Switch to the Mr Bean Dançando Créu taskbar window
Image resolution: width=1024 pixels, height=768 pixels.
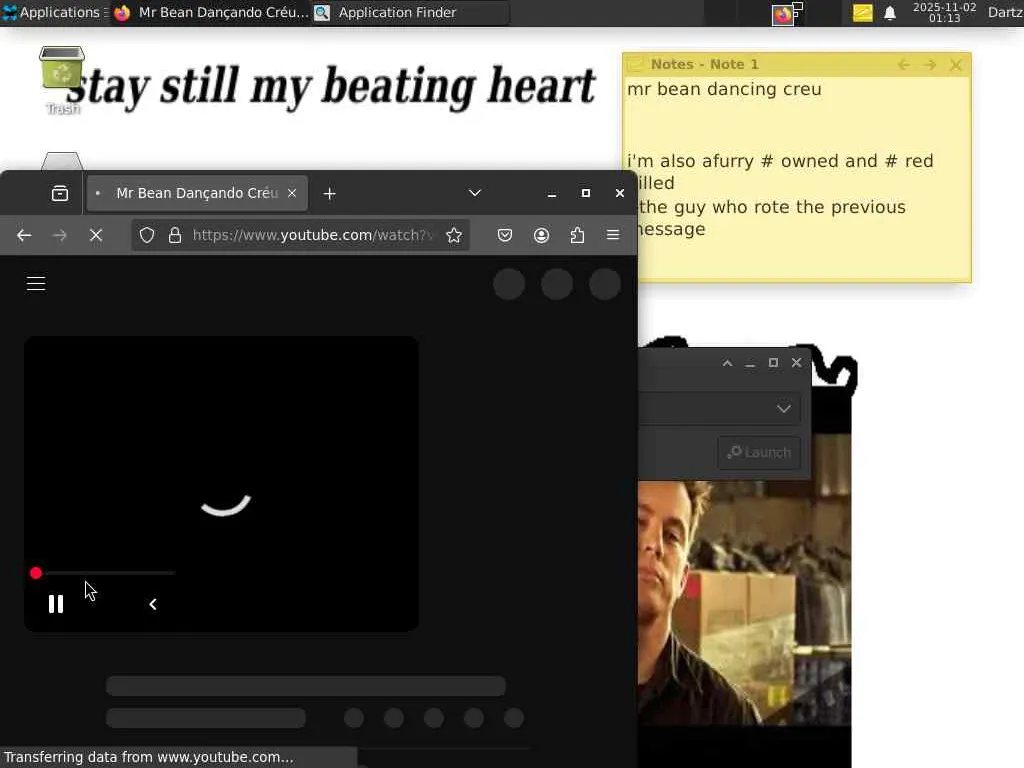pyautogui.click(x=210, y=12)
